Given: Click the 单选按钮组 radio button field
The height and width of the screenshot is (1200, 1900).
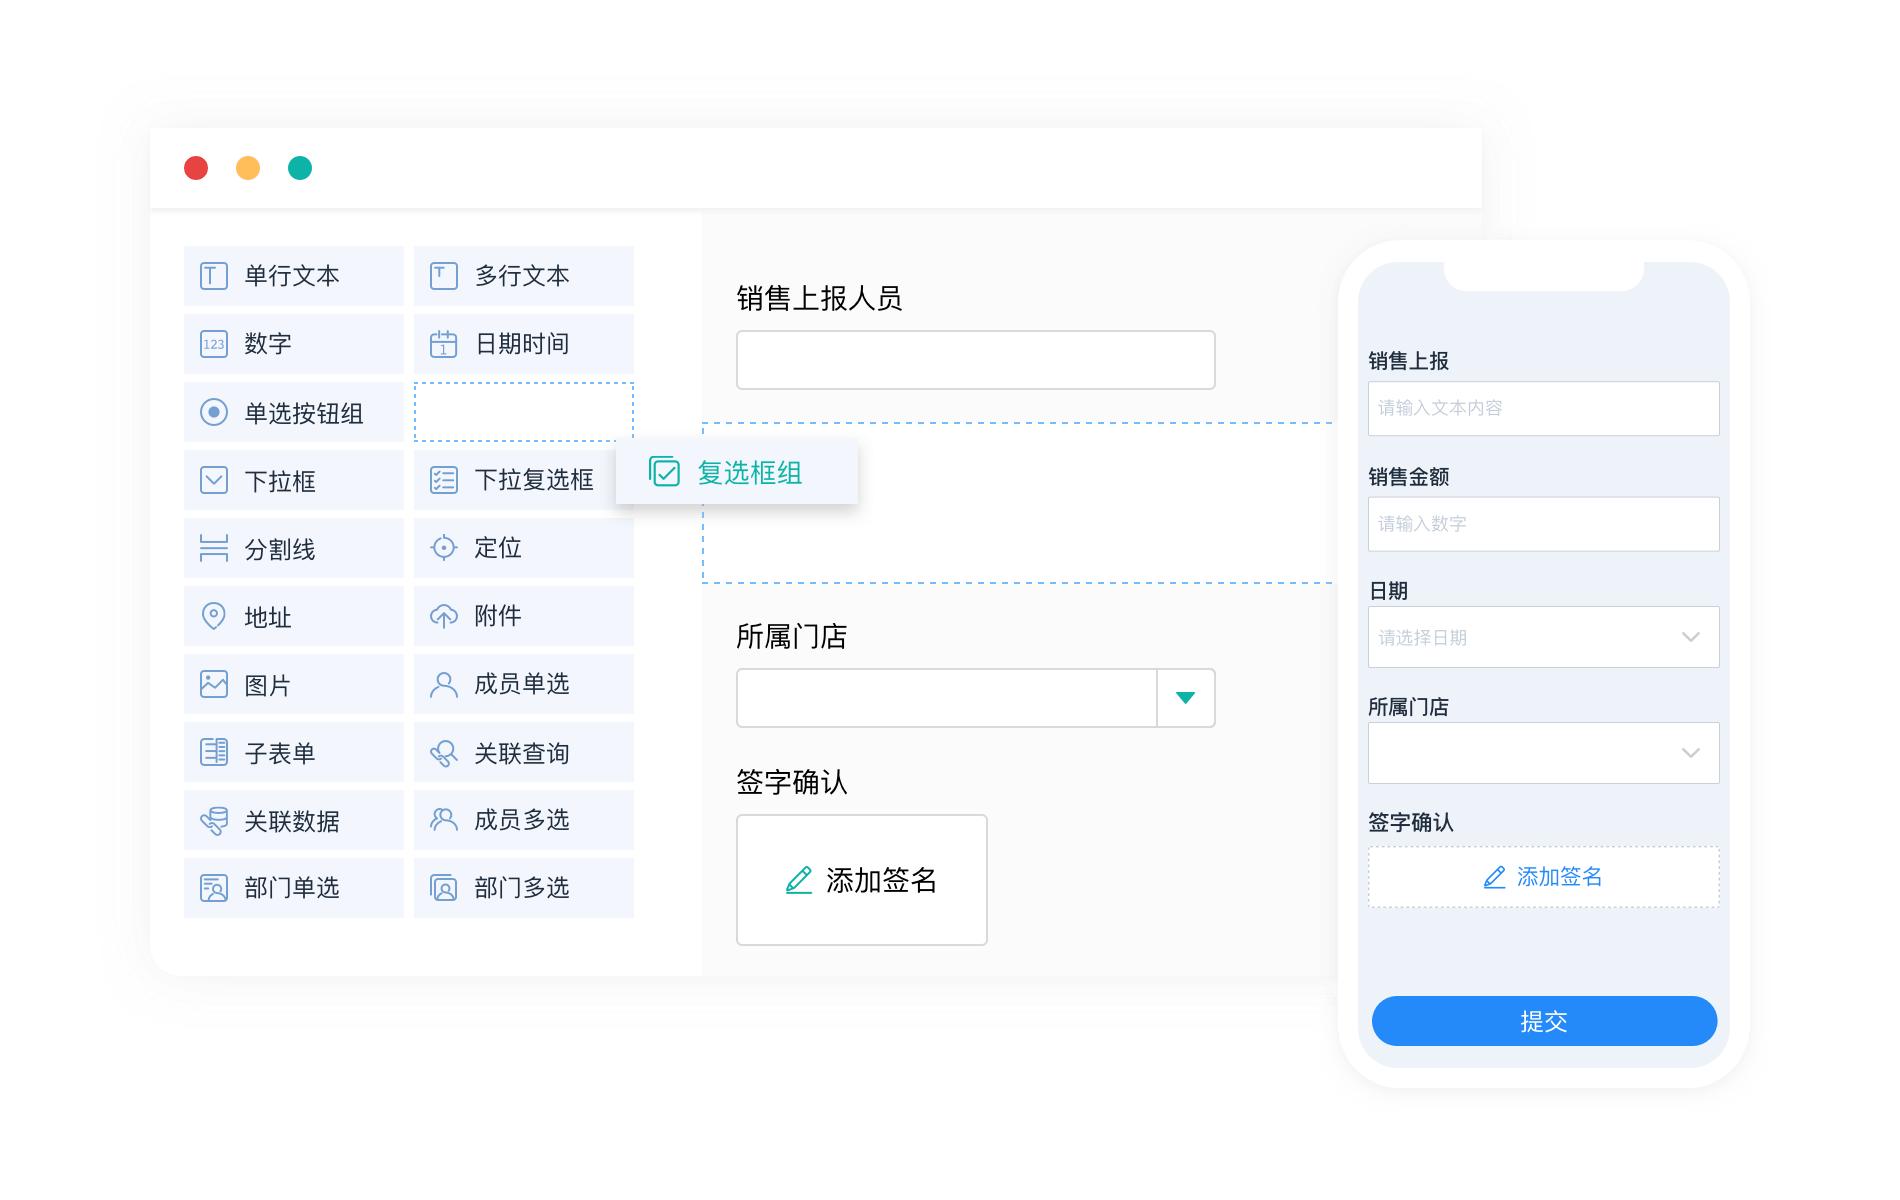Looking at the screenshot, I should [x=293, y=412].
